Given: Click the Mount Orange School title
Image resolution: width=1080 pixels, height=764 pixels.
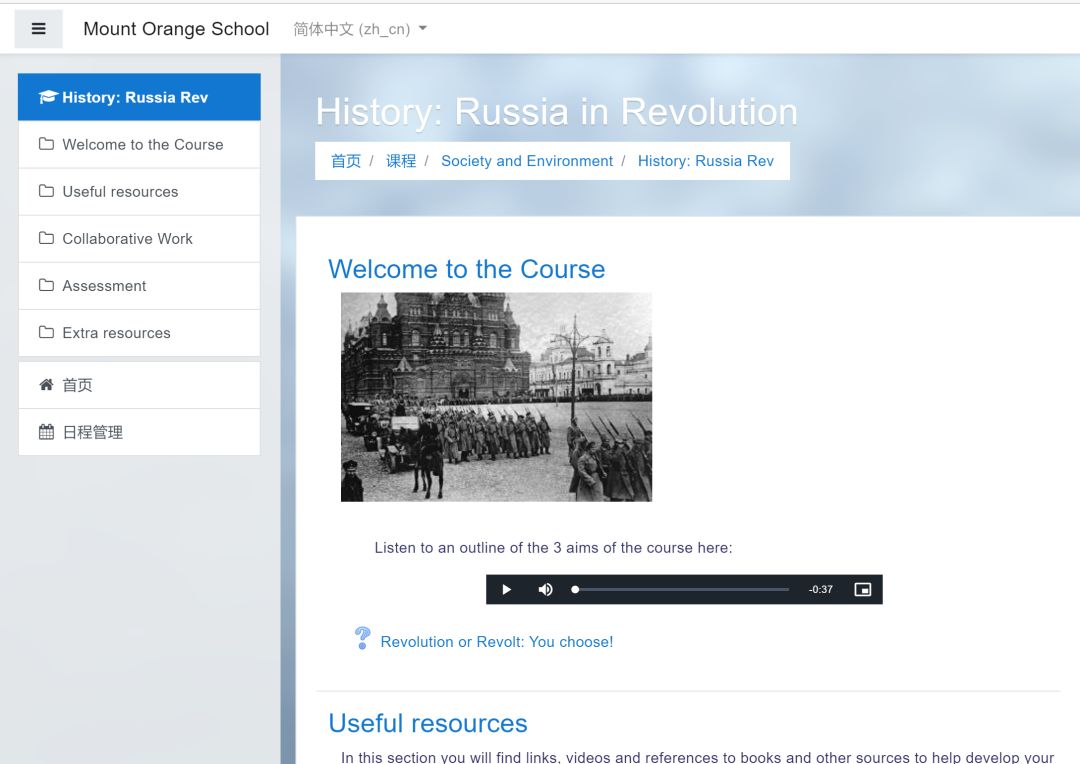Looking at the screenshot, I should tap(176, 29).
